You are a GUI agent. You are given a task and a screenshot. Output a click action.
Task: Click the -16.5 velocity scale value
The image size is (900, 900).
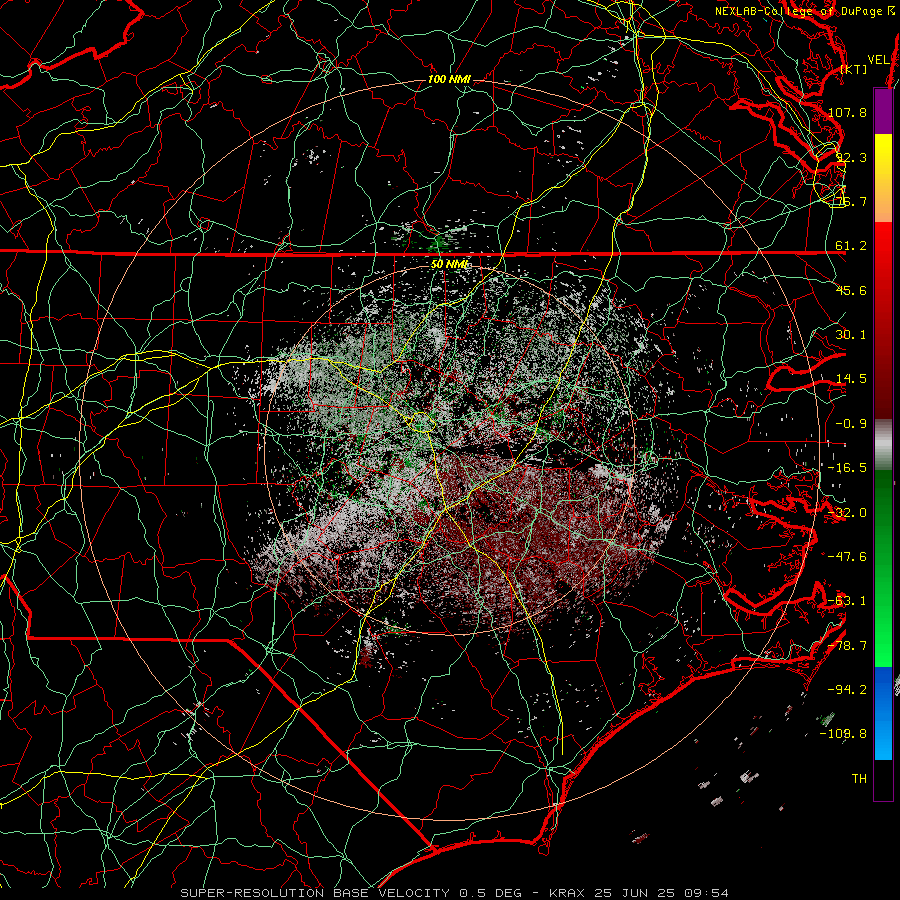coord(847,468)
